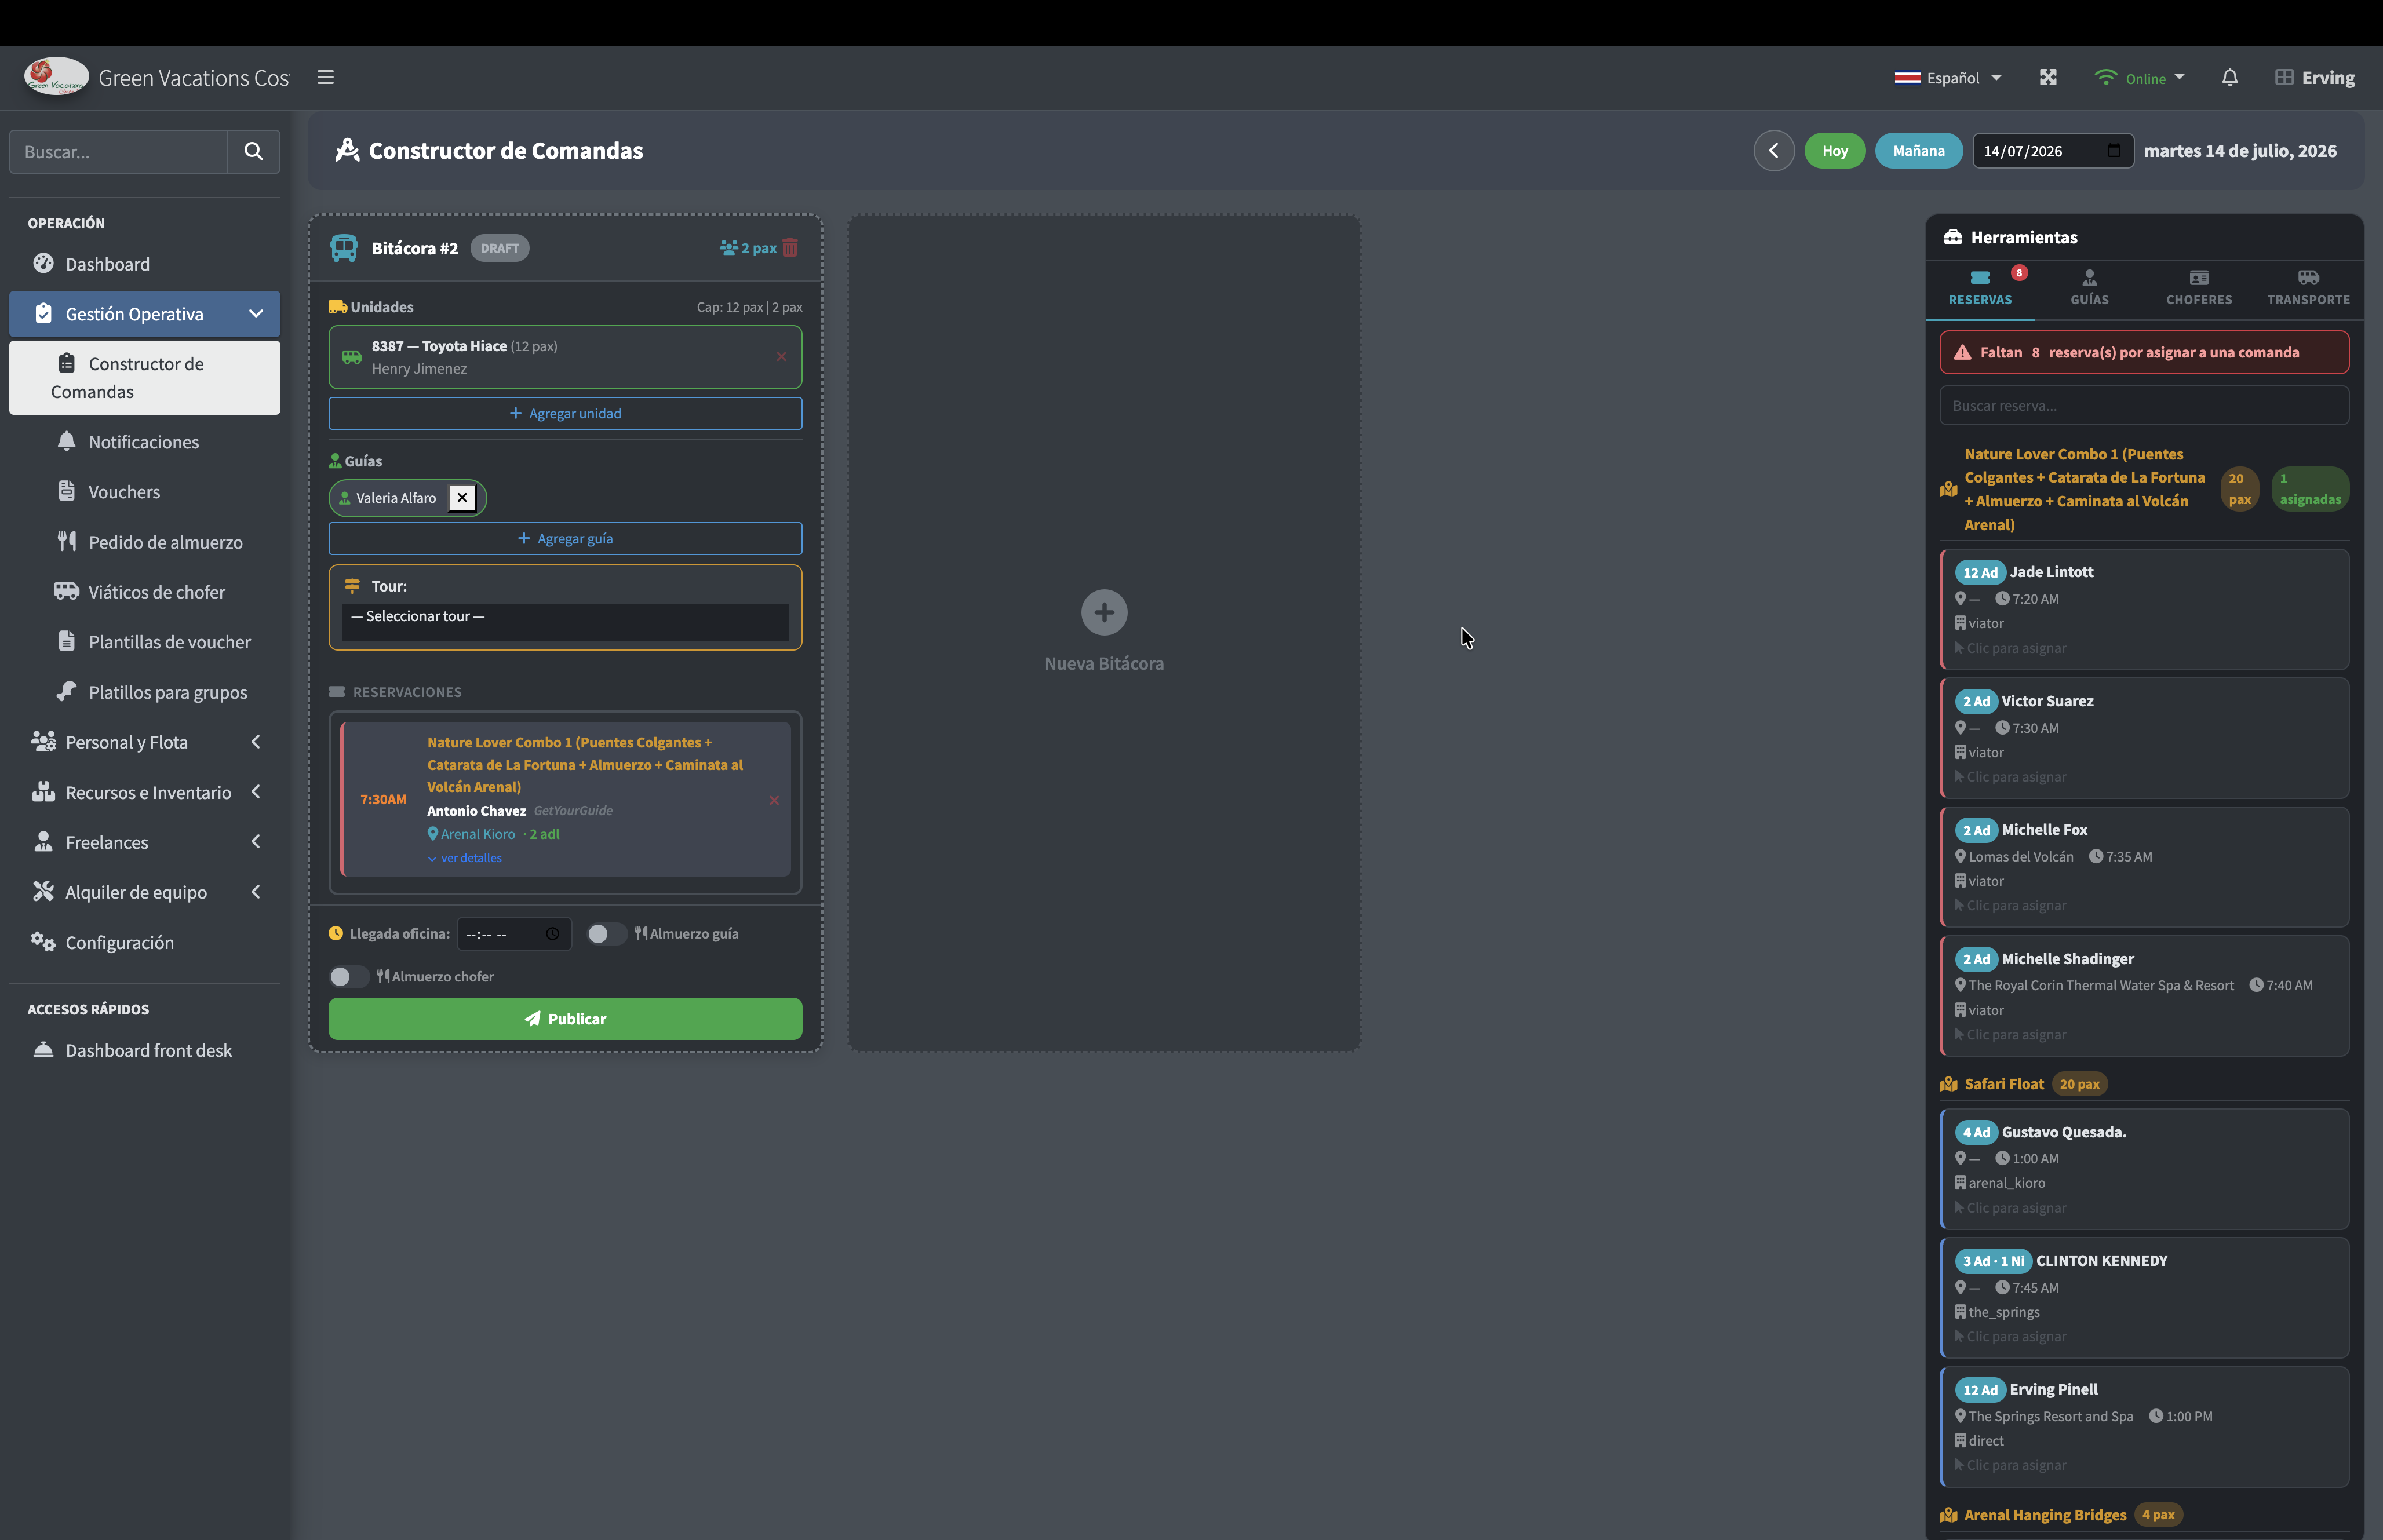Remove guide Valeria Alfaro

[x=462, y=498]
